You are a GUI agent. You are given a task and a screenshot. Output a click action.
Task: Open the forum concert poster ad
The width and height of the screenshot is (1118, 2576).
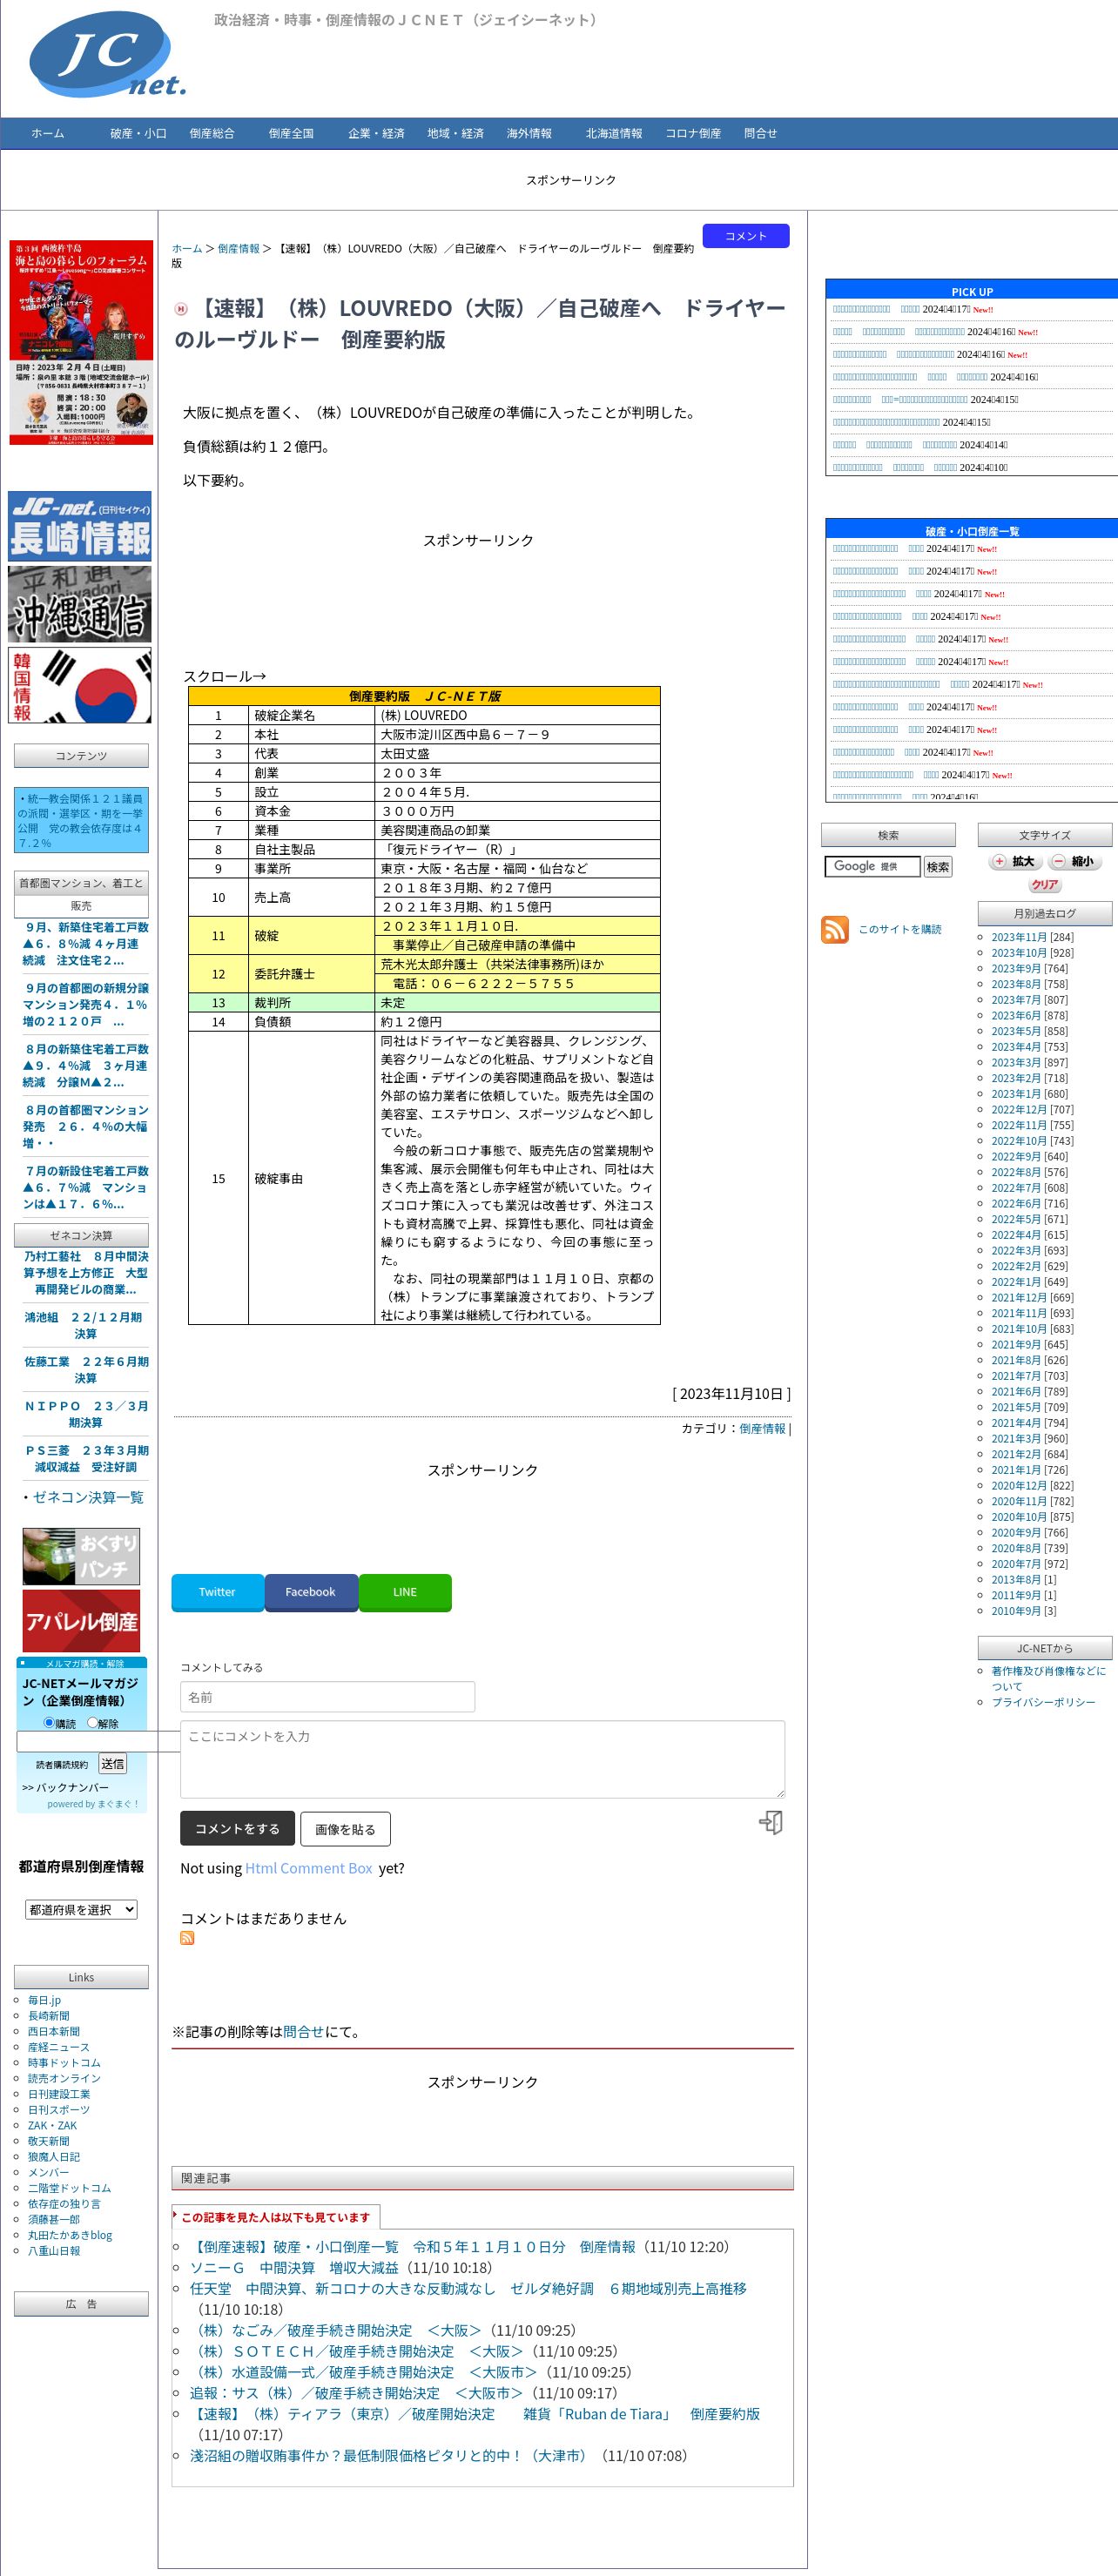point(81,342)
